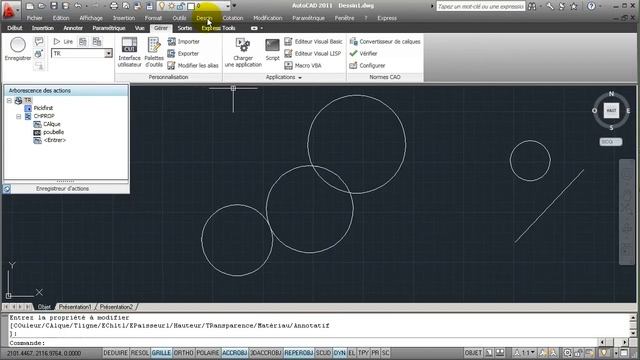
Task: Toggle ACCROBJ object snap
Action: 235,353
